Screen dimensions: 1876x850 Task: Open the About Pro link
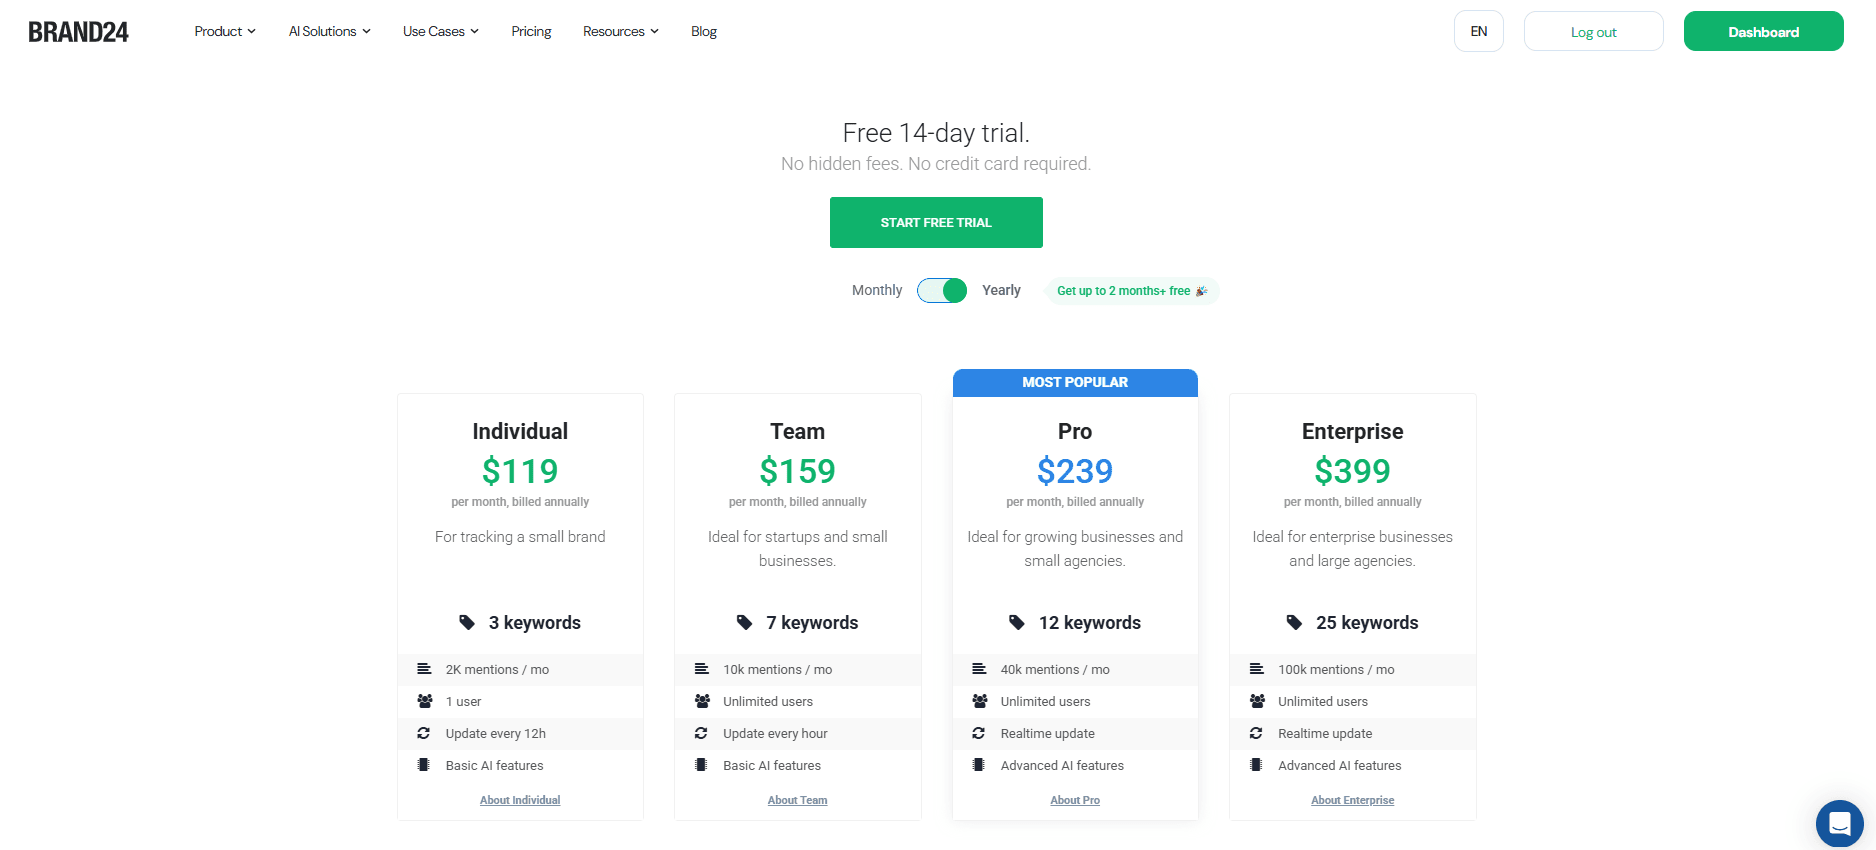1075,800
